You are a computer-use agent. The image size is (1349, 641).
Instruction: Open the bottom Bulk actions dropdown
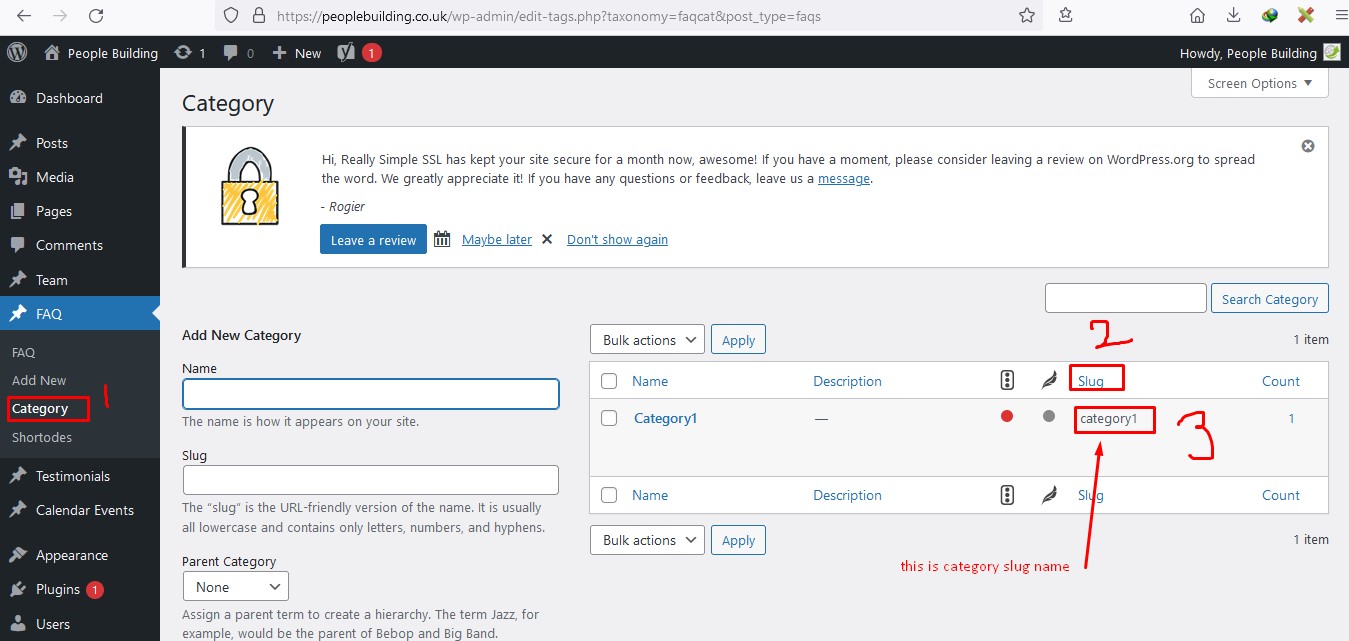(647, 540)
